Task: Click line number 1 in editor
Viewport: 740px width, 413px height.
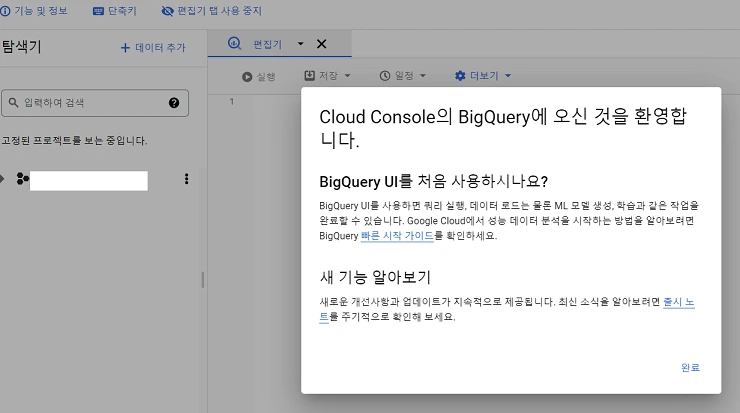Action: click(232, 101)
